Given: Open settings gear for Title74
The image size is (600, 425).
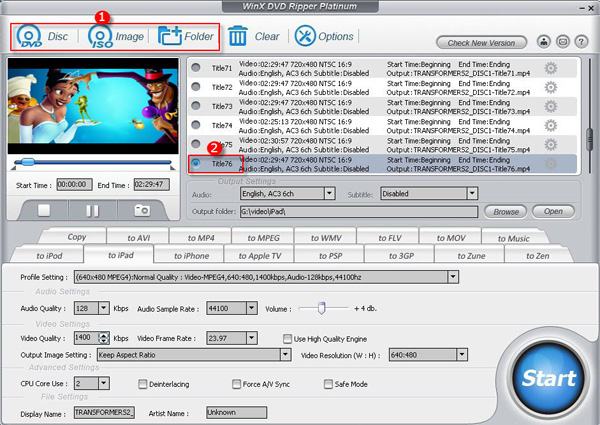Looking at the screenshot, I should click(x=551, y=125).
